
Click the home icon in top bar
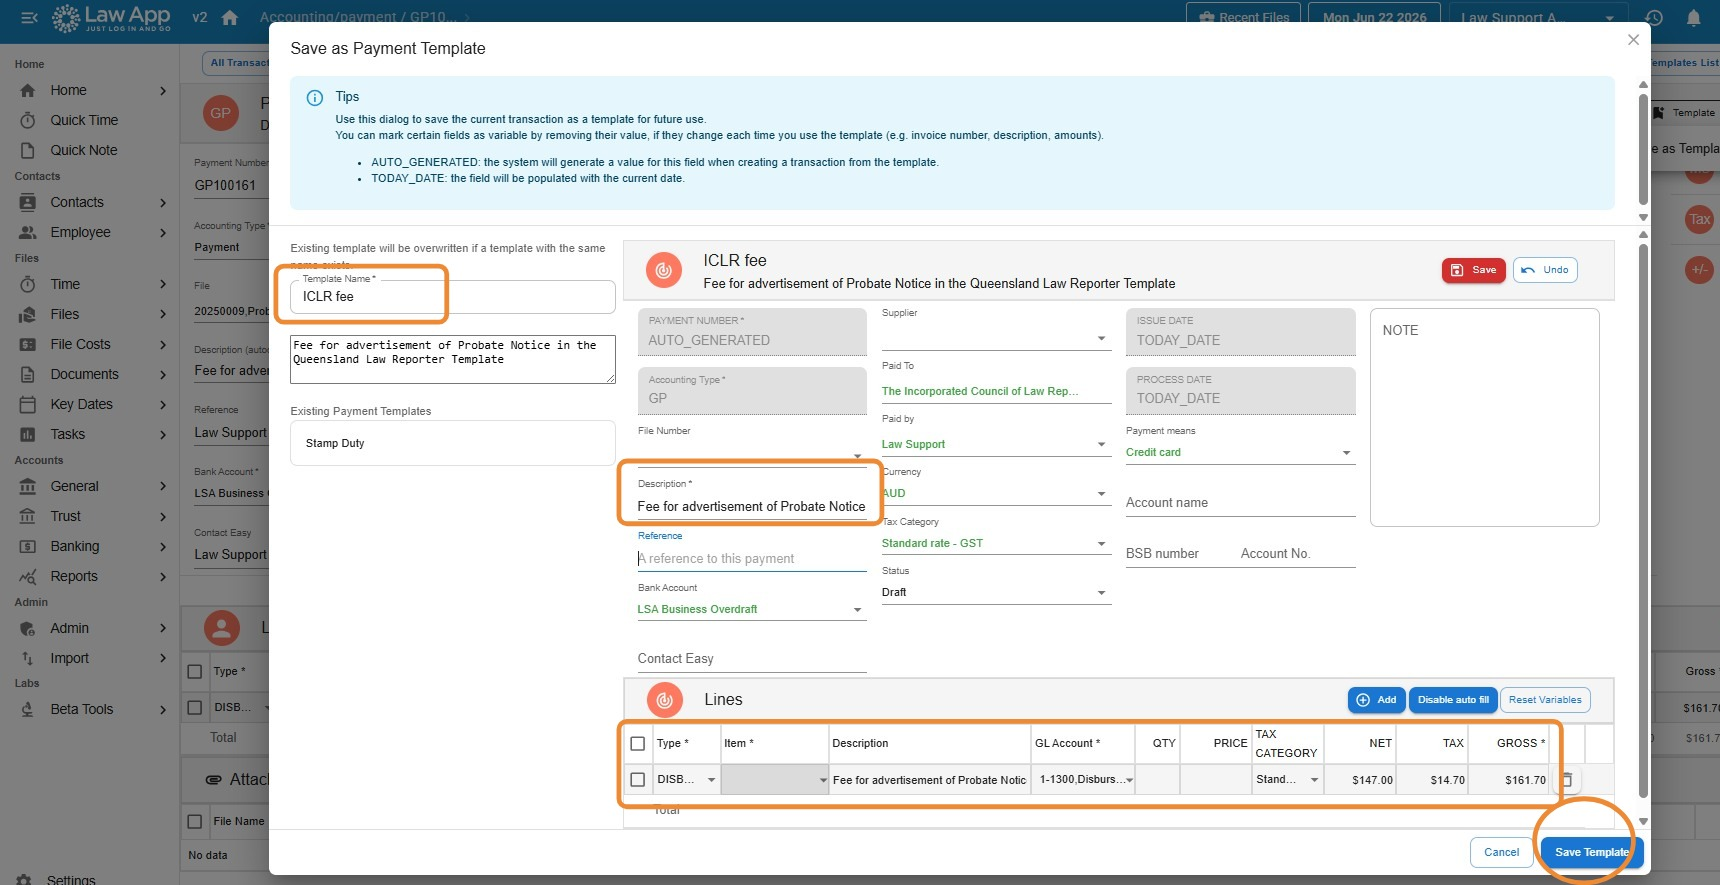[x=229, y=17]
